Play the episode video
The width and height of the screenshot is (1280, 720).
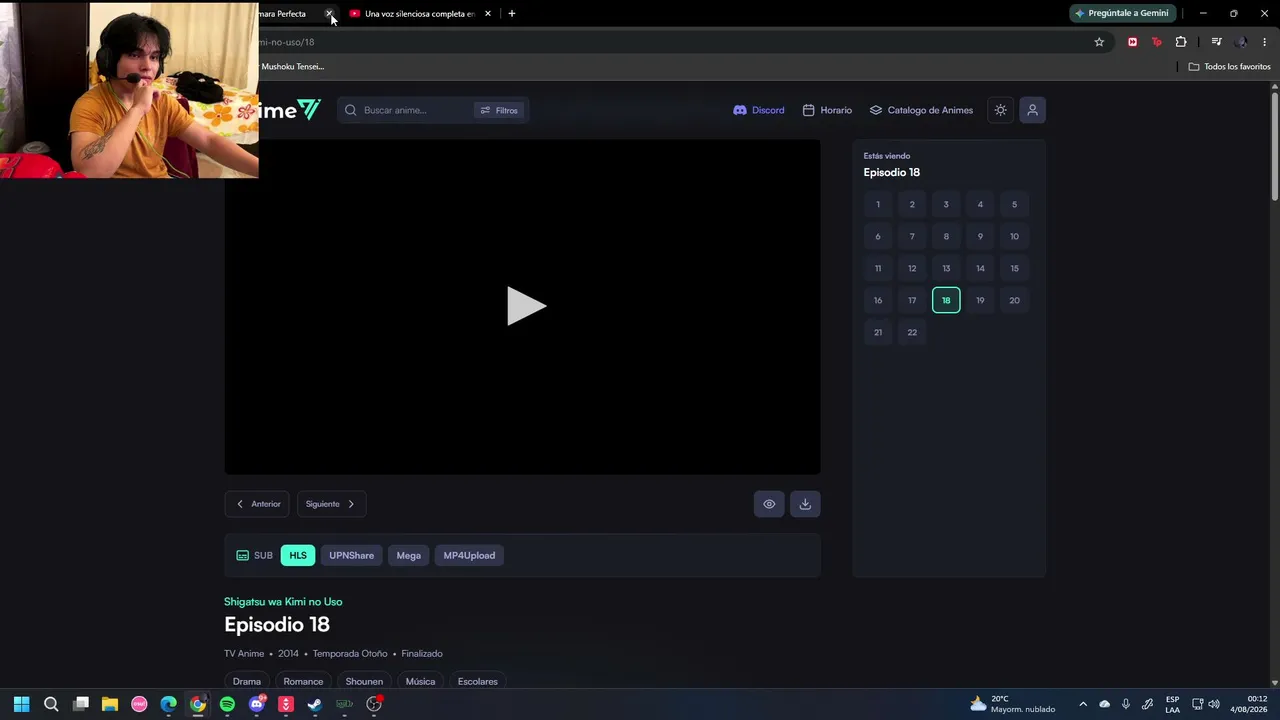tap(526, 306)
